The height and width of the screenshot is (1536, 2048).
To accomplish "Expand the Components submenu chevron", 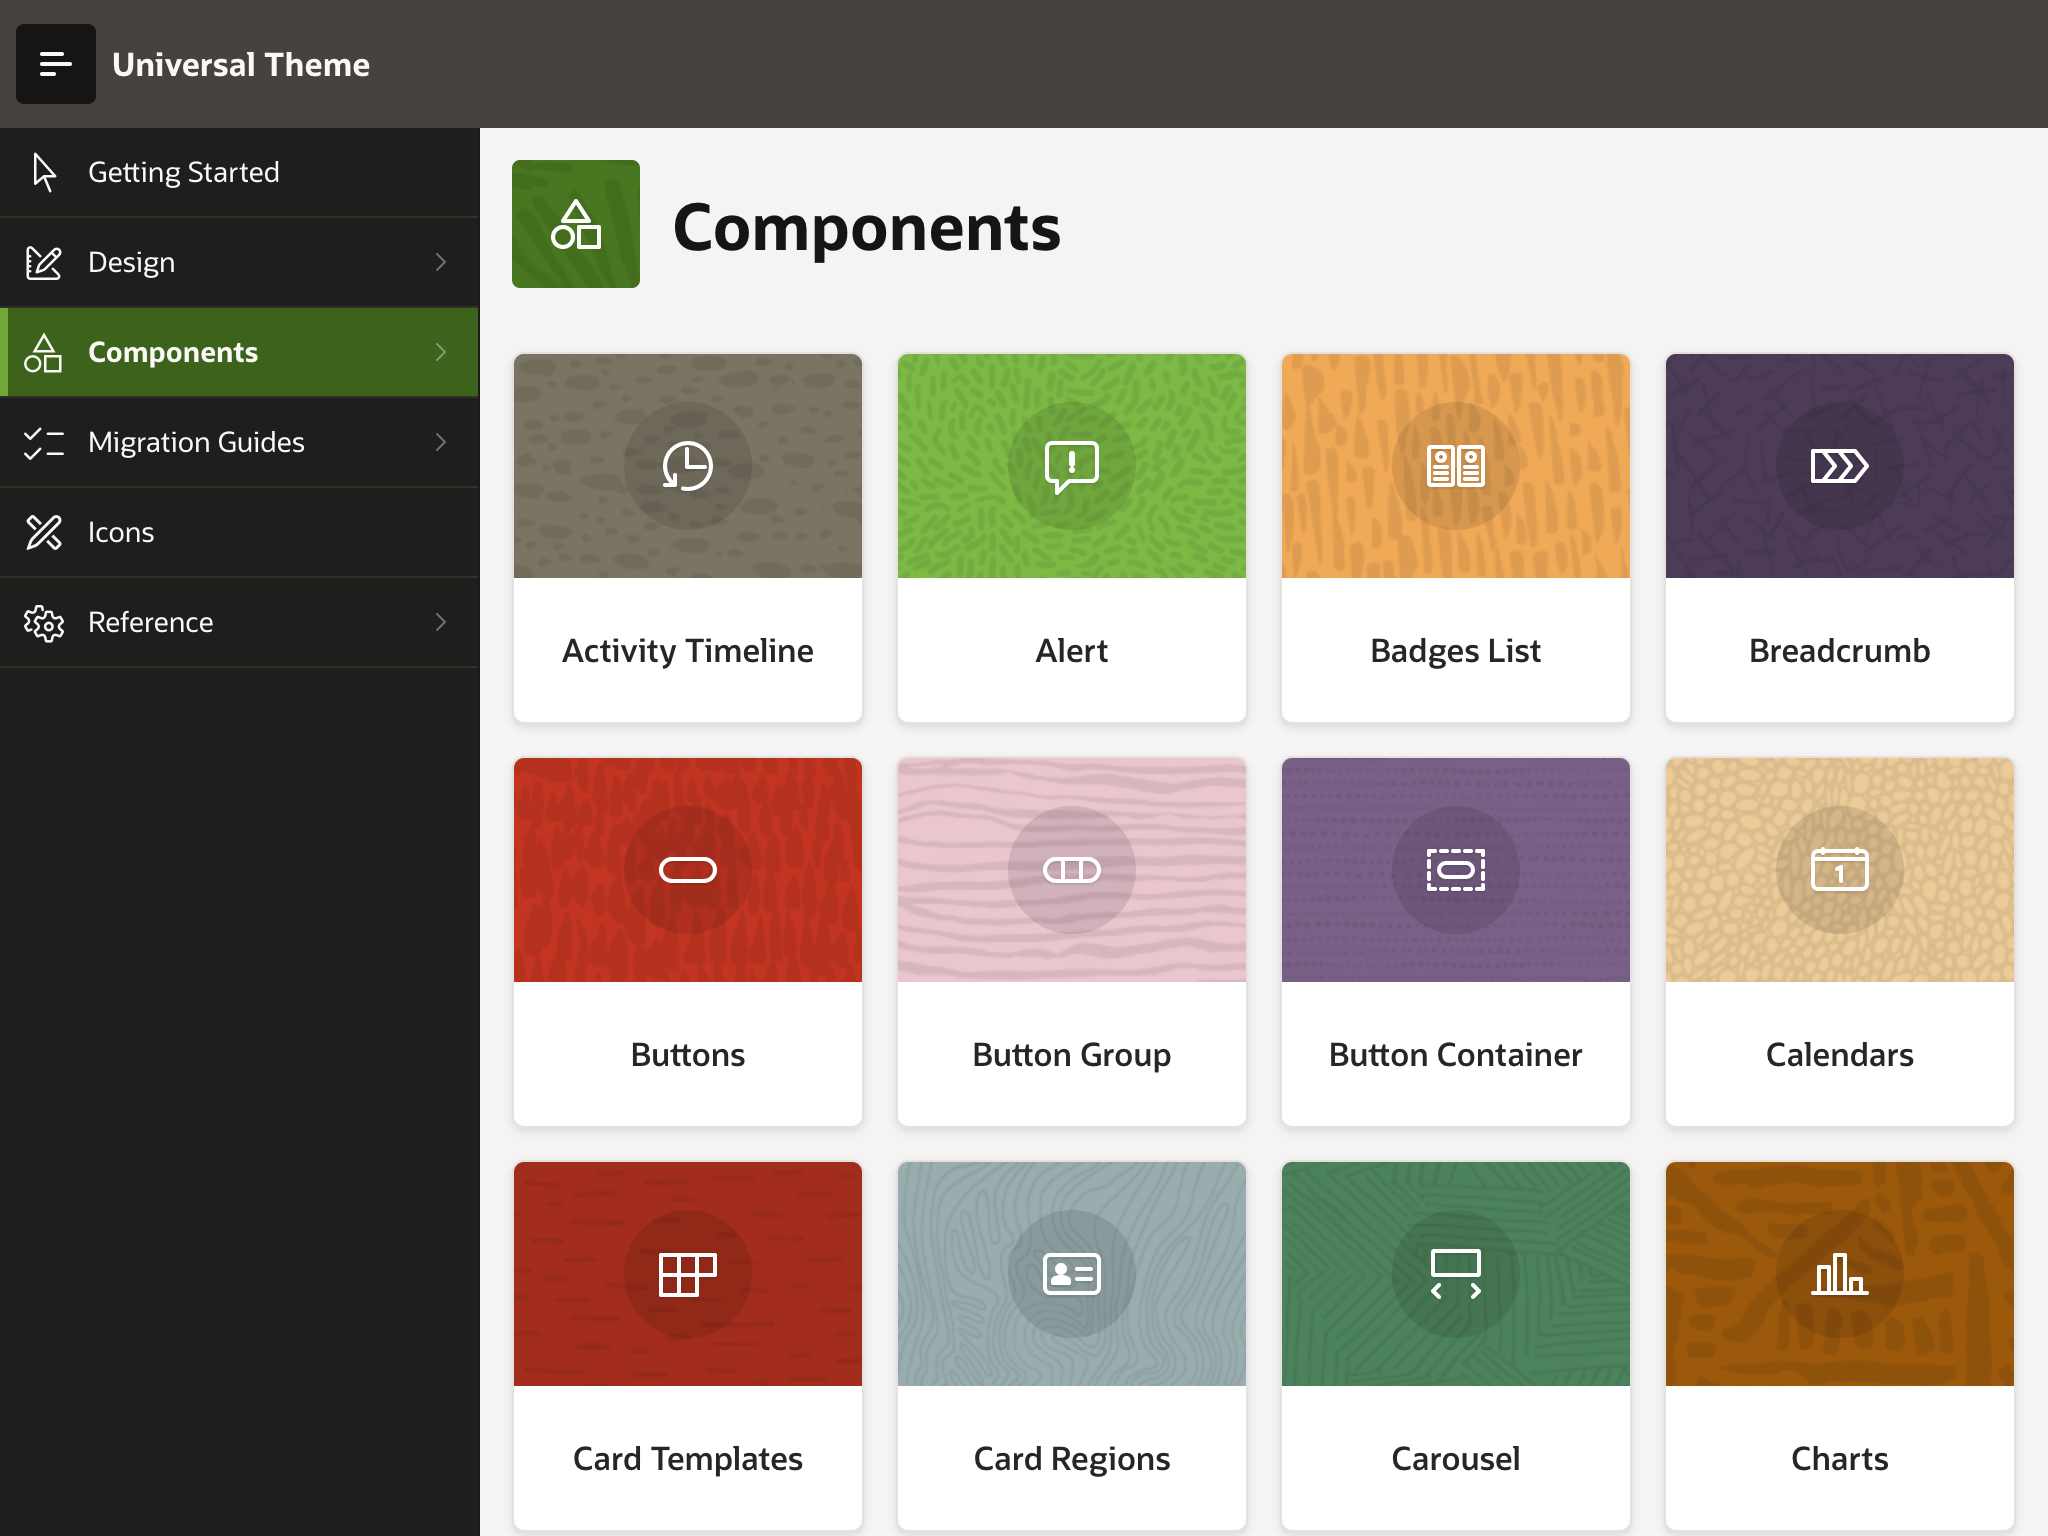I will 441,352.
